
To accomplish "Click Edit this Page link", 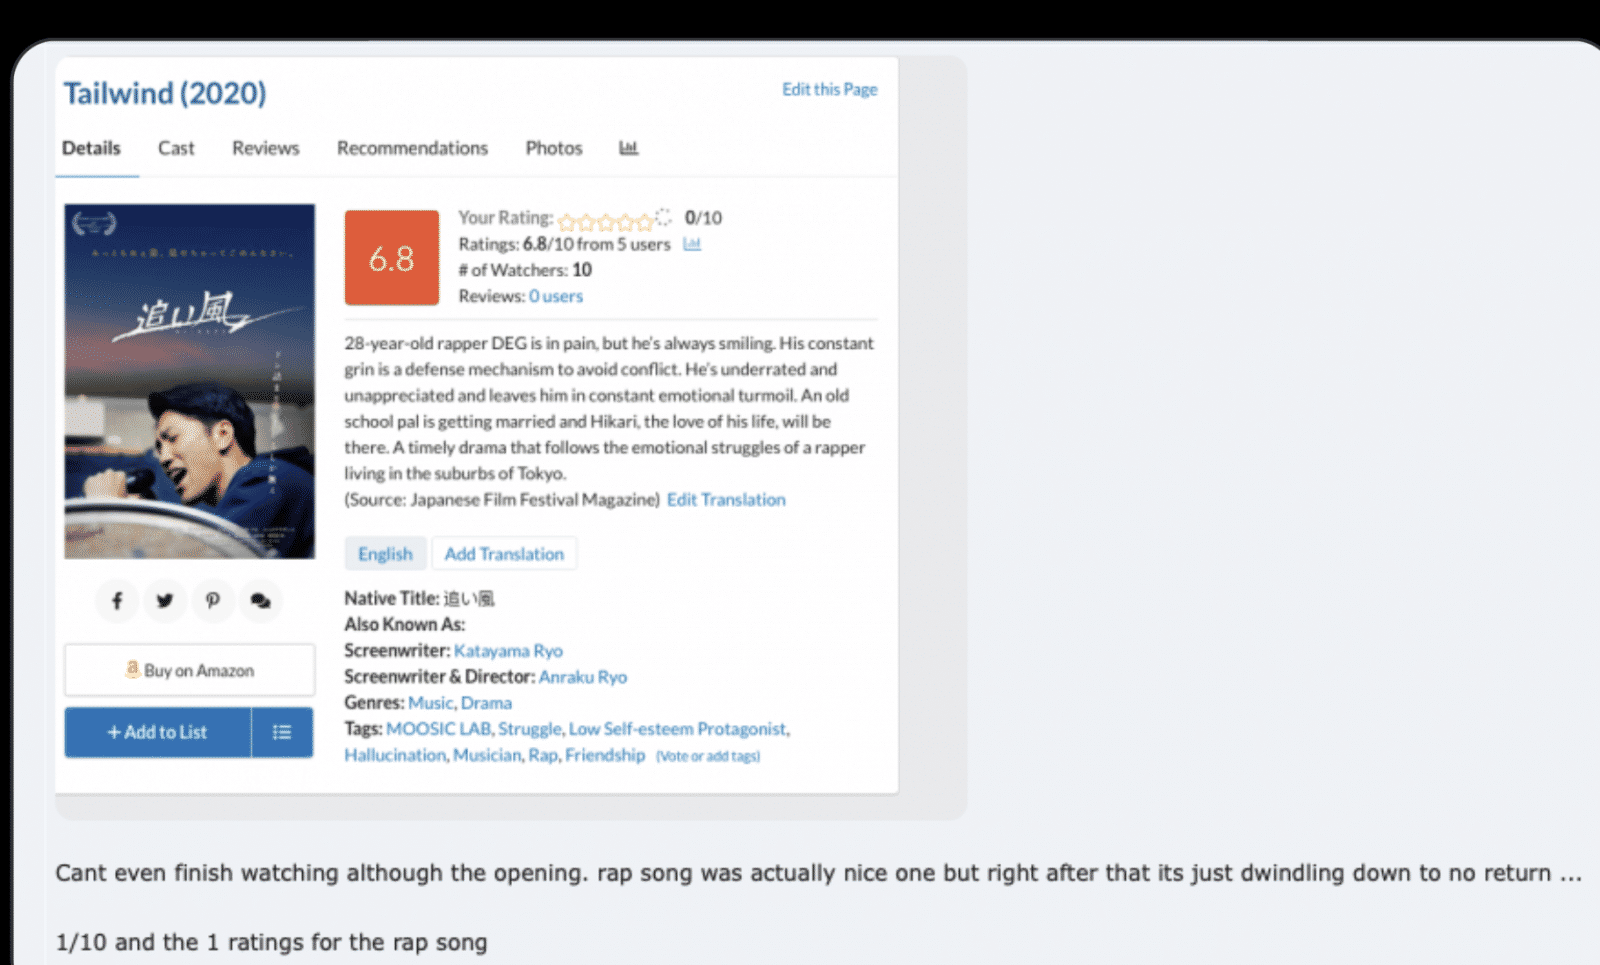I will point(830,89).
